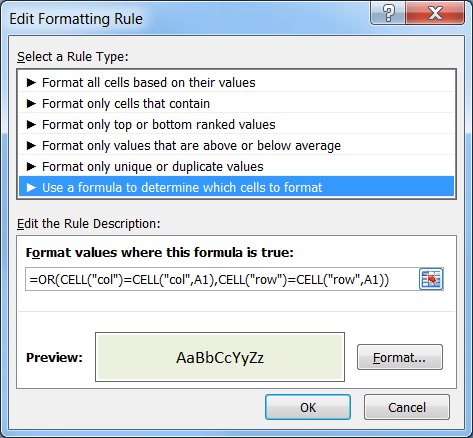Click arrow beside top or bottom ranked values

tap(31, 124)
